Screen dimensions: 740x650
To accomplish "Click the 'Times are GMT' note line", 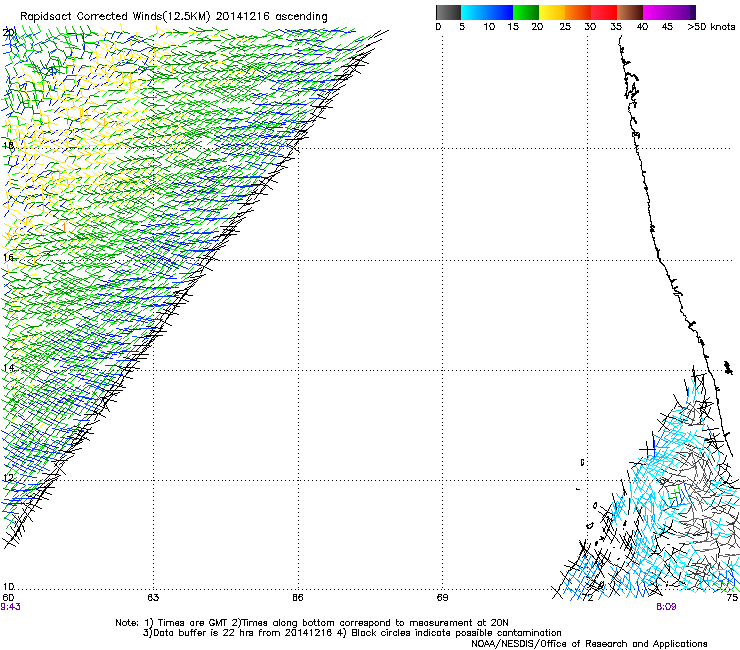I will [312, 623].
